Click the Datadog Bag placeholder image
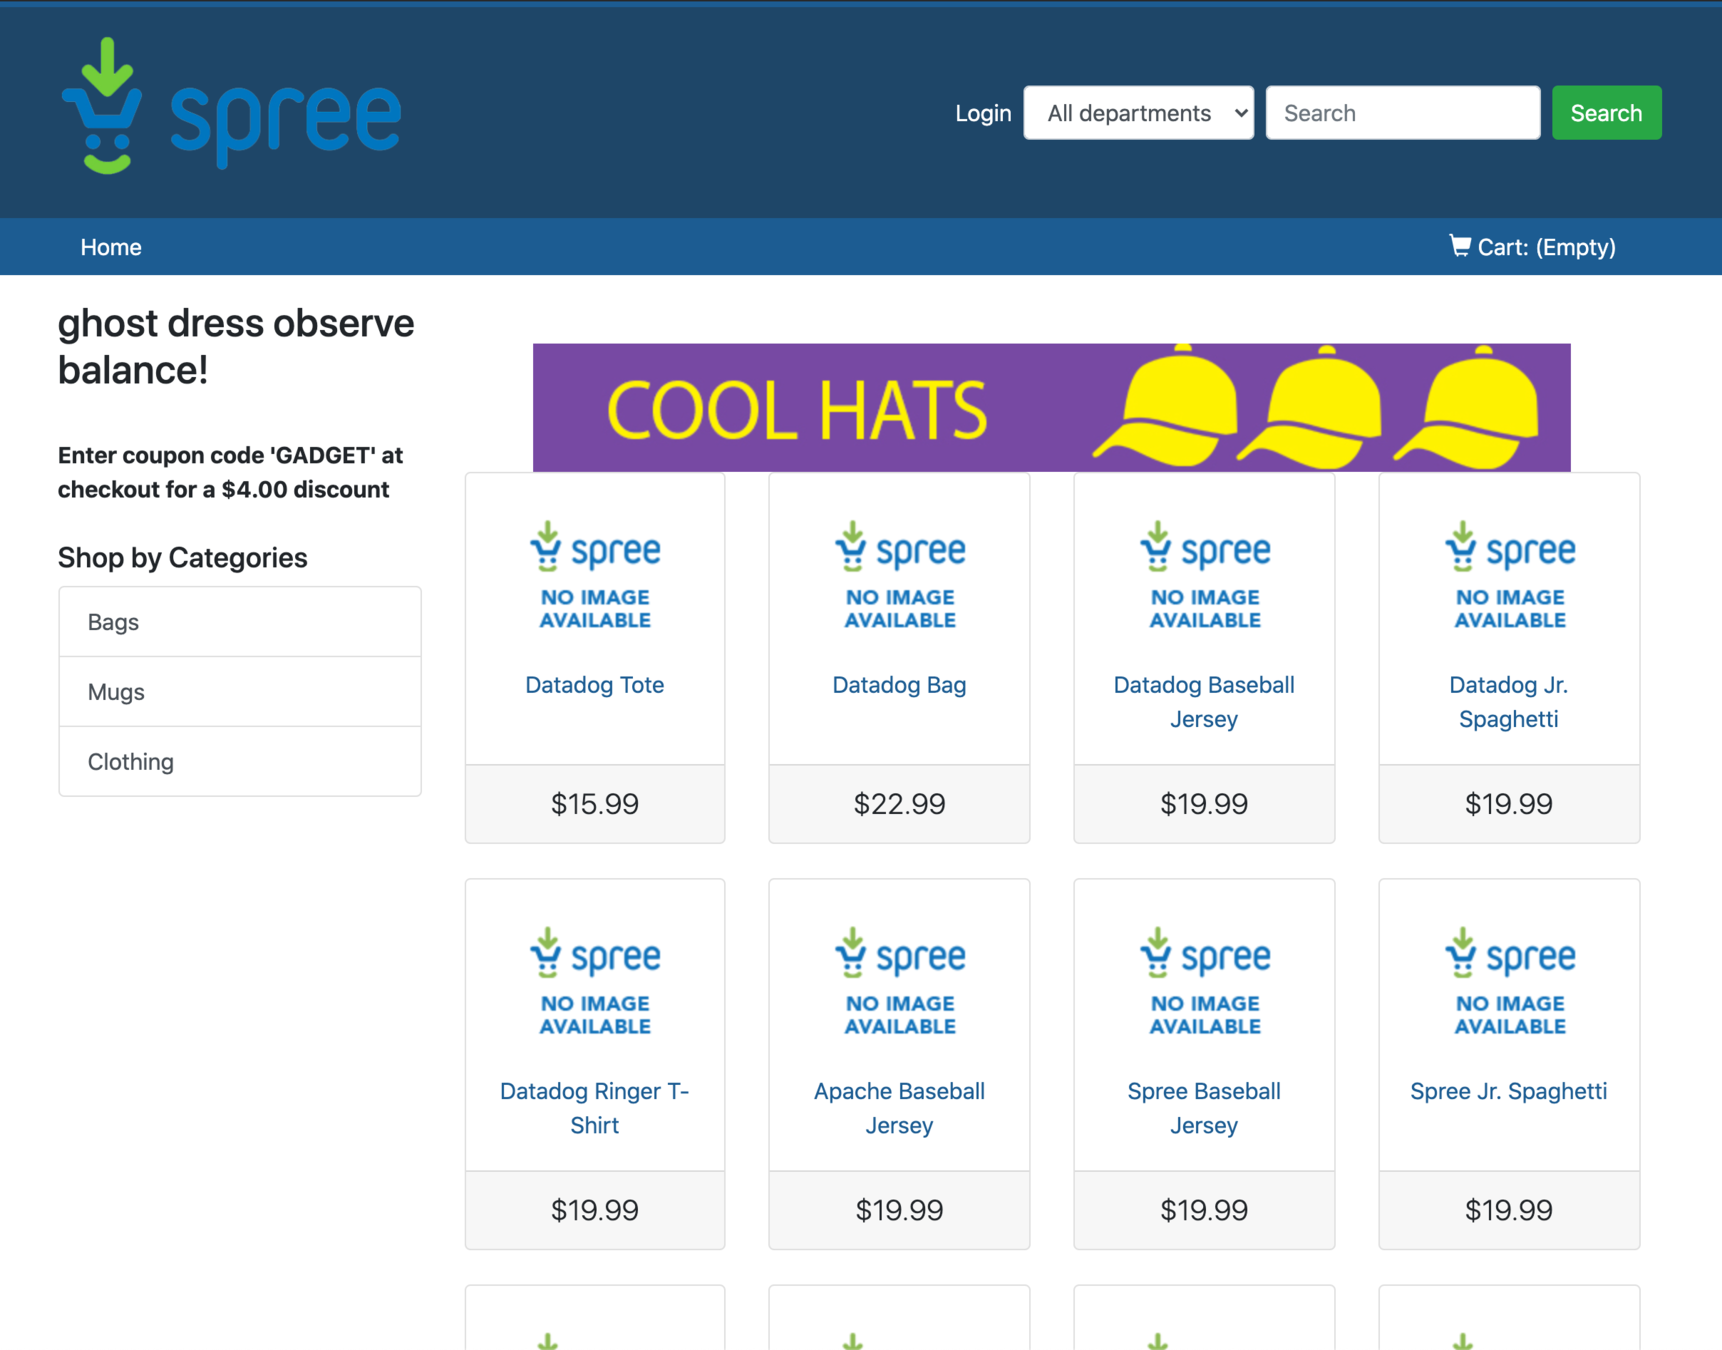 900,575
